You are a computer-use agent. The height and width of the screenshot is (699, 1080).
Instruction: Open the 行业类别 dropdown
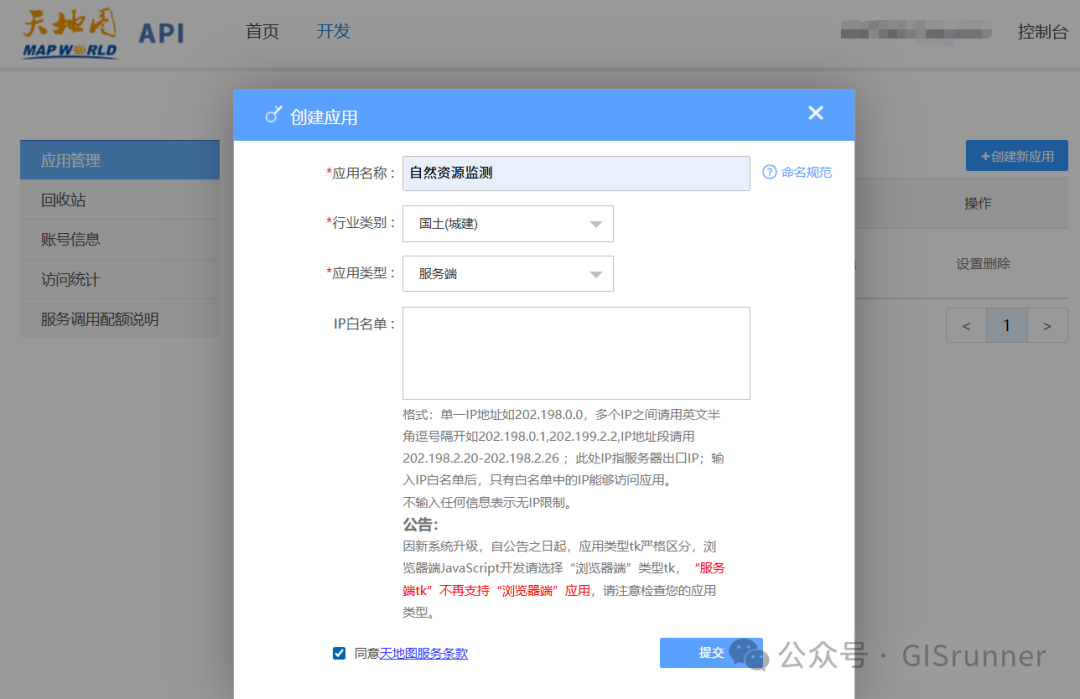508,224
